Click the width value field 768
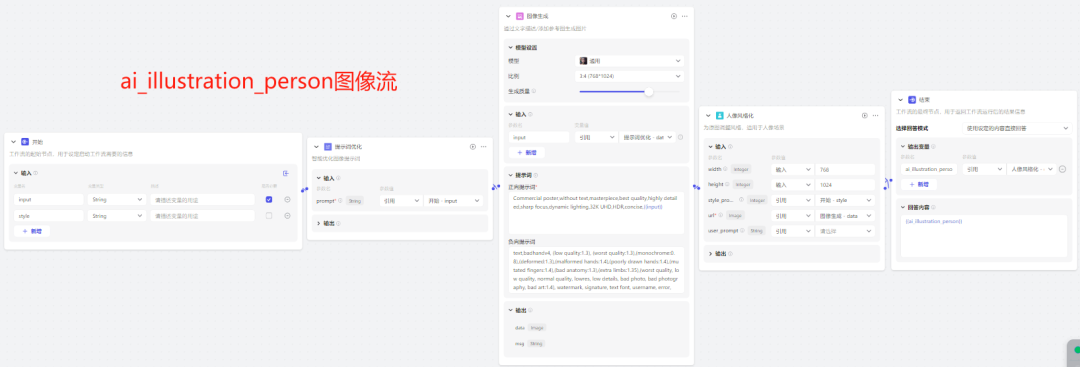This screenshot has height=367, width=1080. tap(845, 169)
